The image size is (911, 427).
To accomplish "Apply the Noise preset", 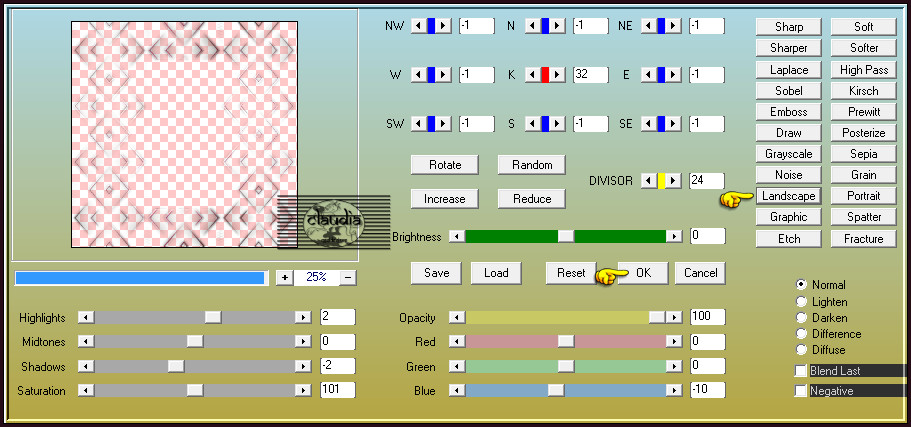I will point(788,175).
